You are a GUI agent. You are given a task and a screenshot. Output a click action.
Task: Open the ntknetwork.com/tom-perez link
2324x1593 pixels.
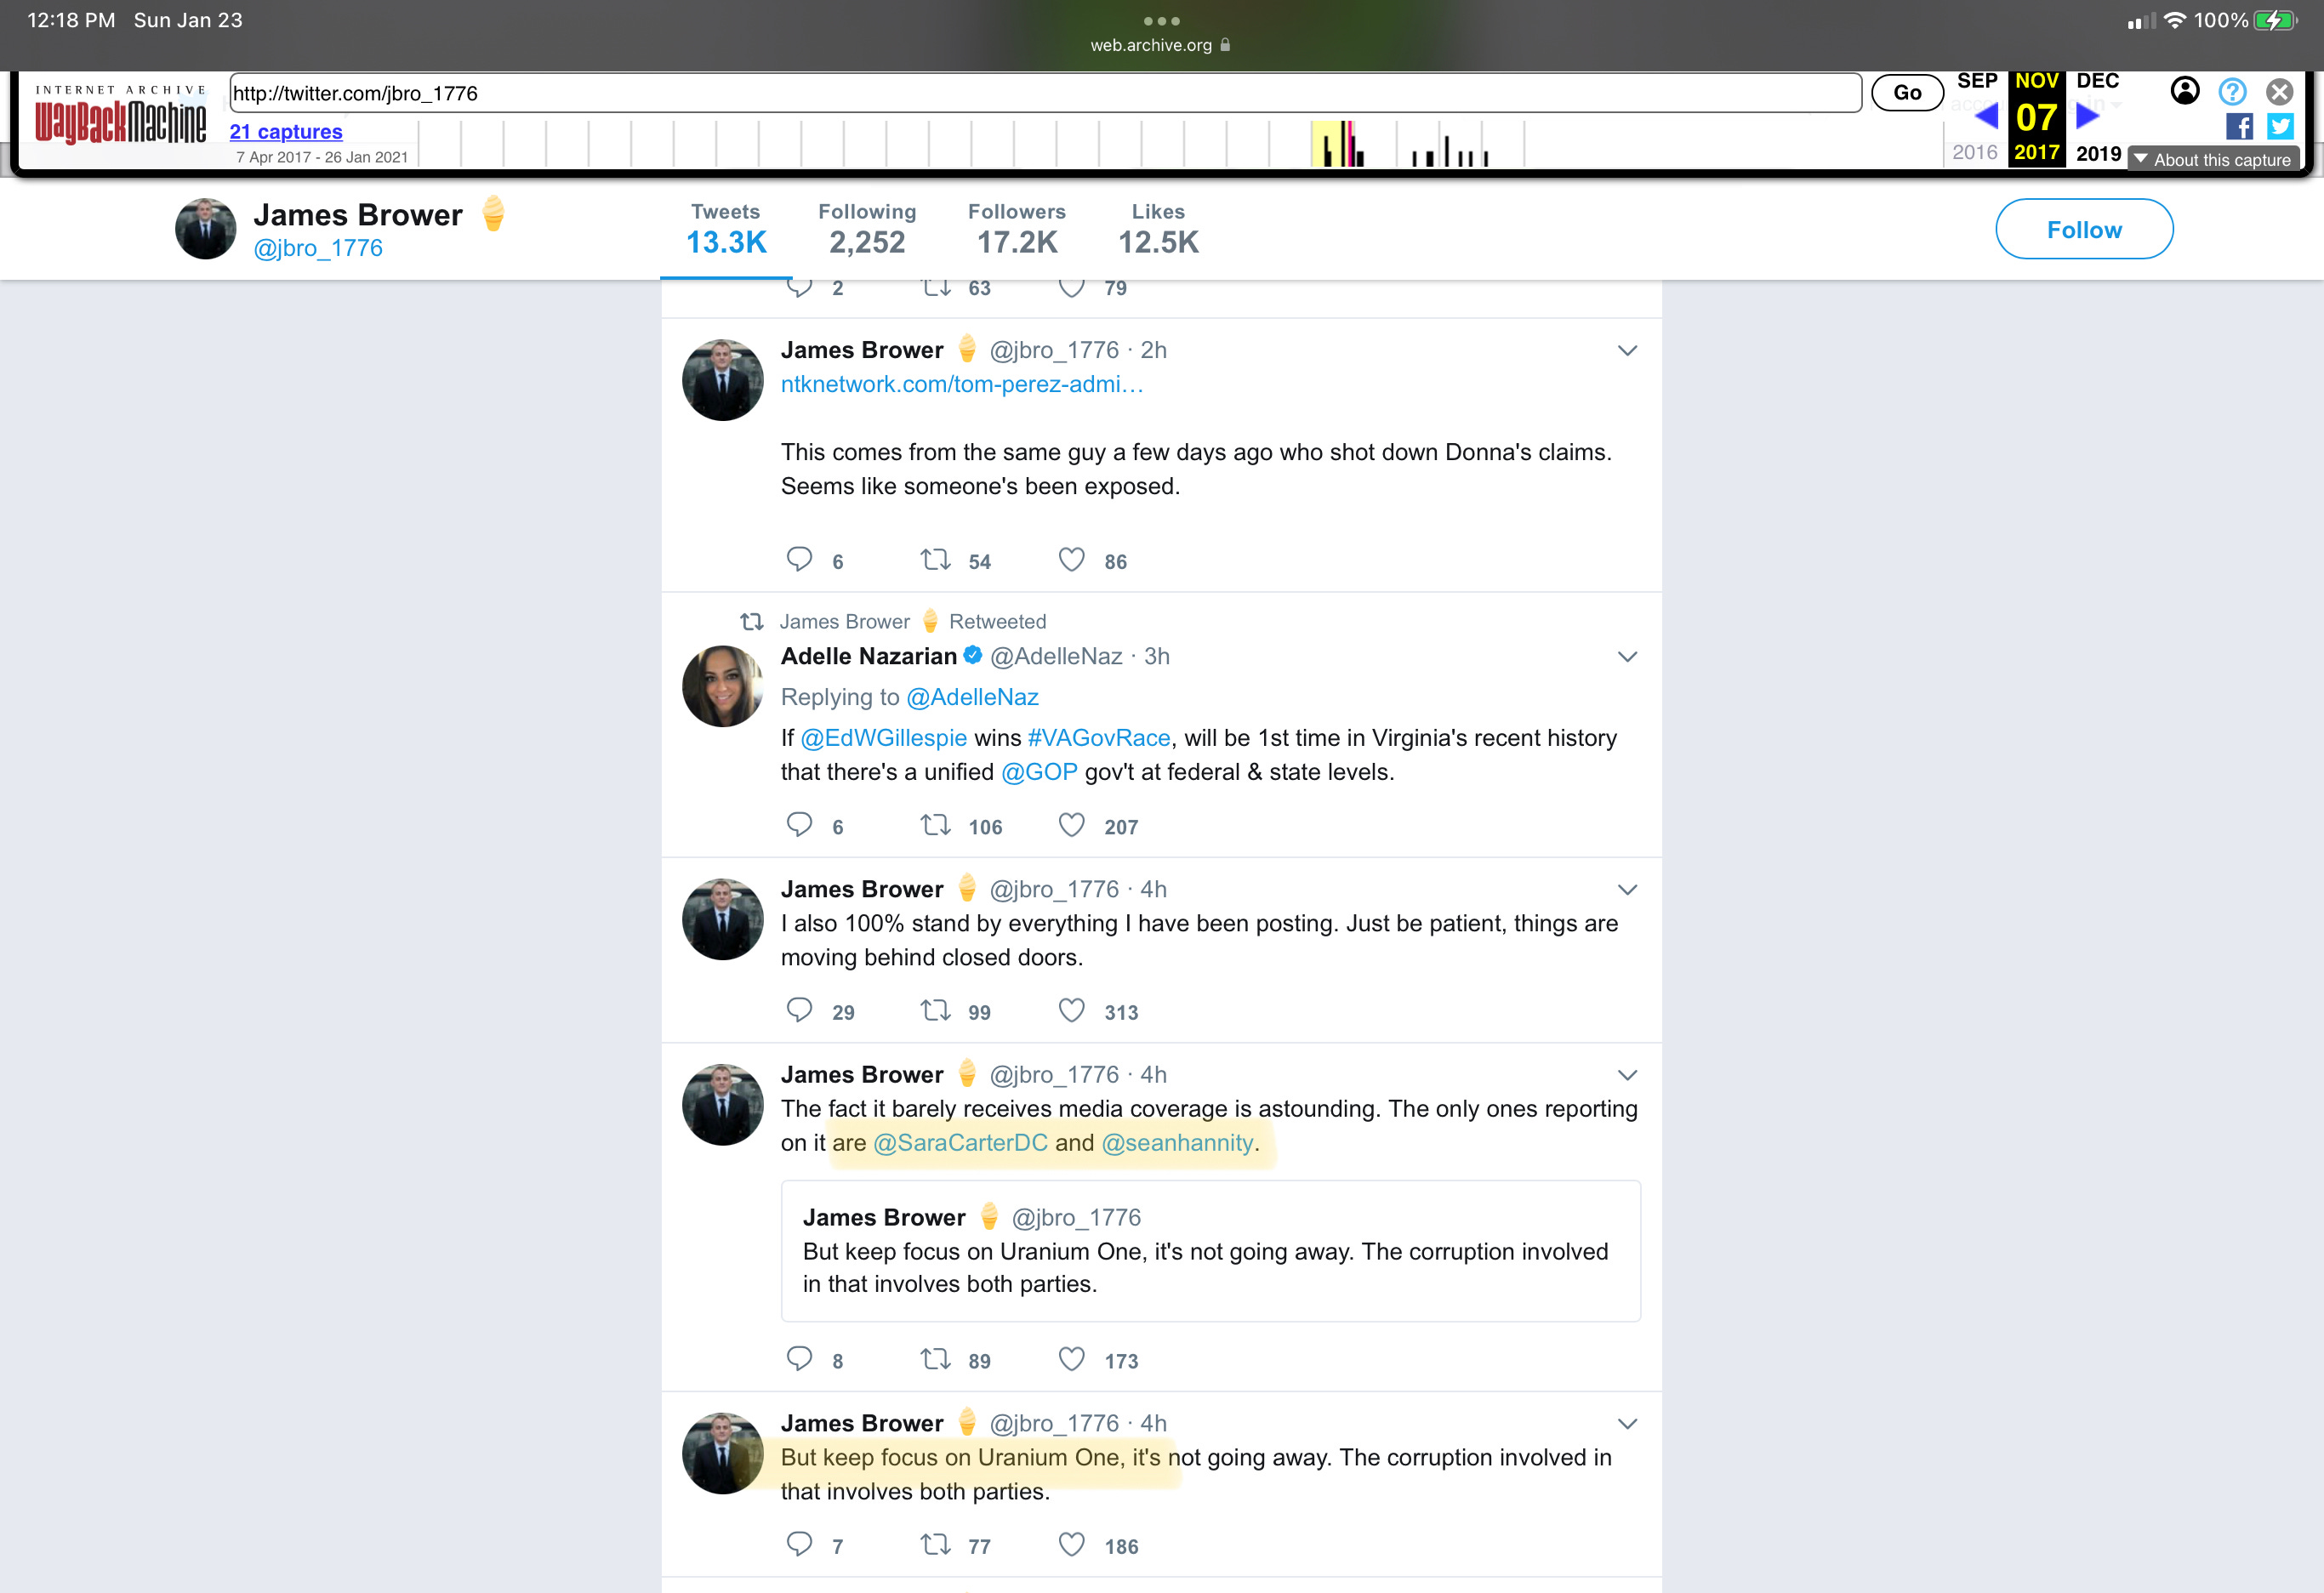click(961, 385)
